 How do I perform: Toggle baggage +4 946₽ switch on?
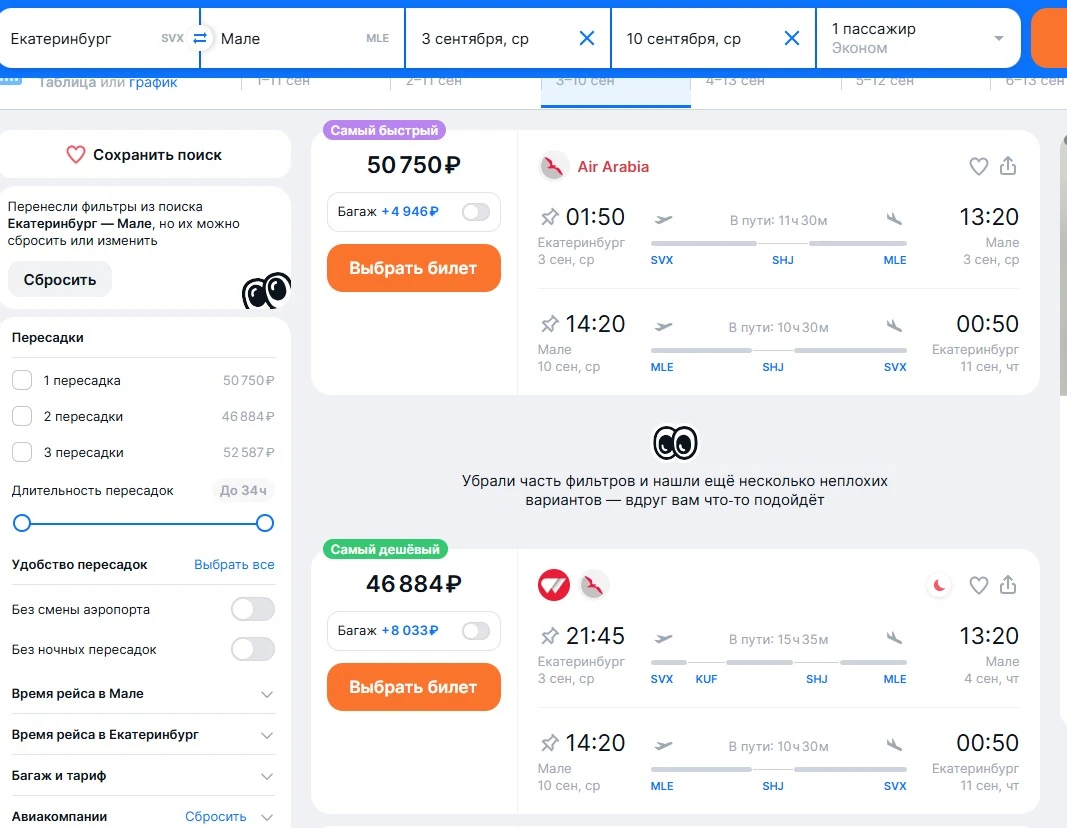476,212
